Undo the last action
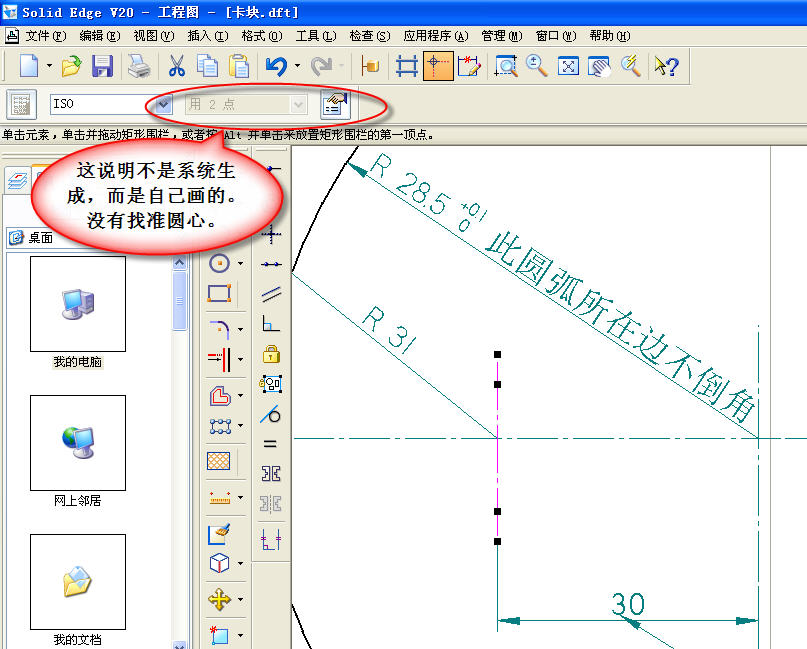The height and width of the screenshot is (649, 807). [276, 66]
